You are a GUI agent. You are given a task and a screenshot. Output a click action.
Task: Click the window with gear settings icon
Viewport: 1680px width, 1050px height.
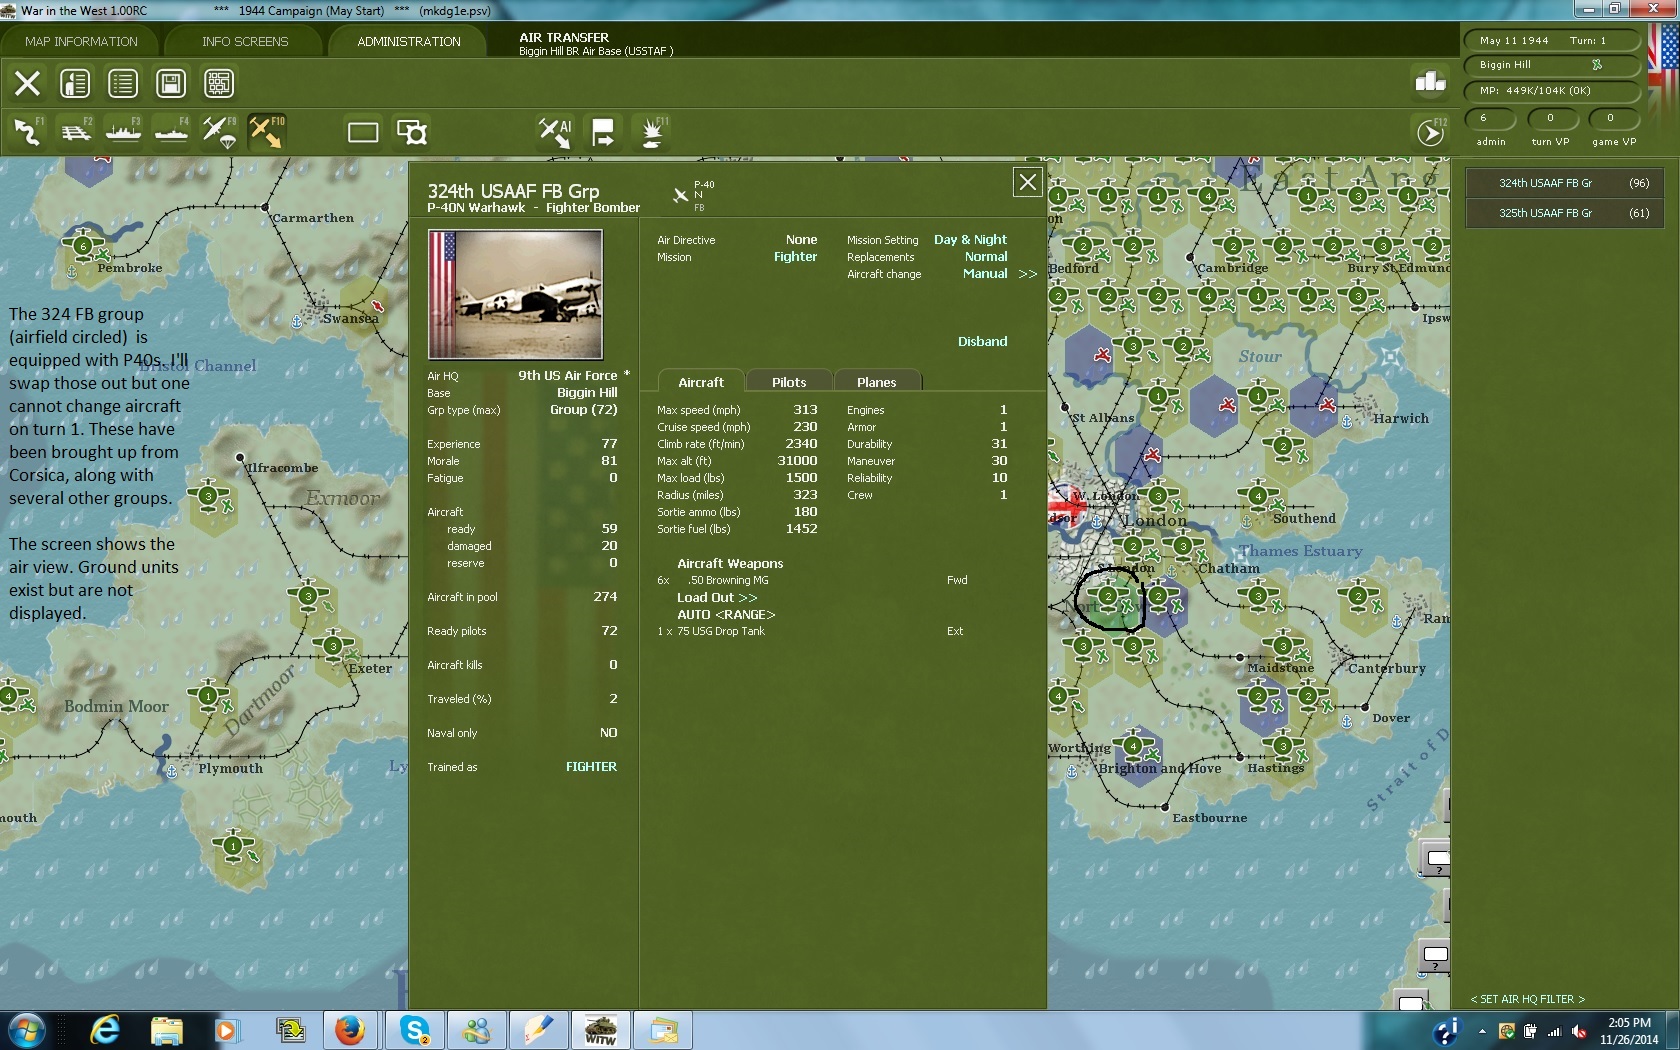click(x=411, y=132)
